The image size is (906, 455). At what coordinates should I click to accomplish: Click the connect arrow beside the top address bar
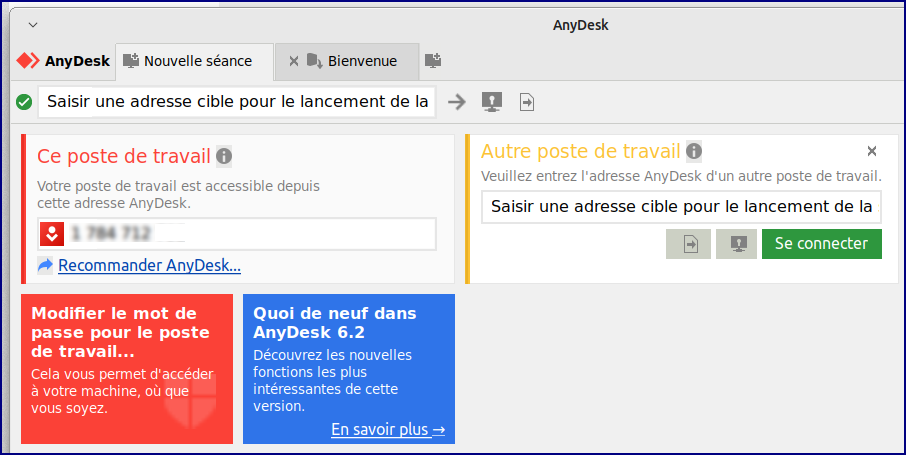click(457, 102)
